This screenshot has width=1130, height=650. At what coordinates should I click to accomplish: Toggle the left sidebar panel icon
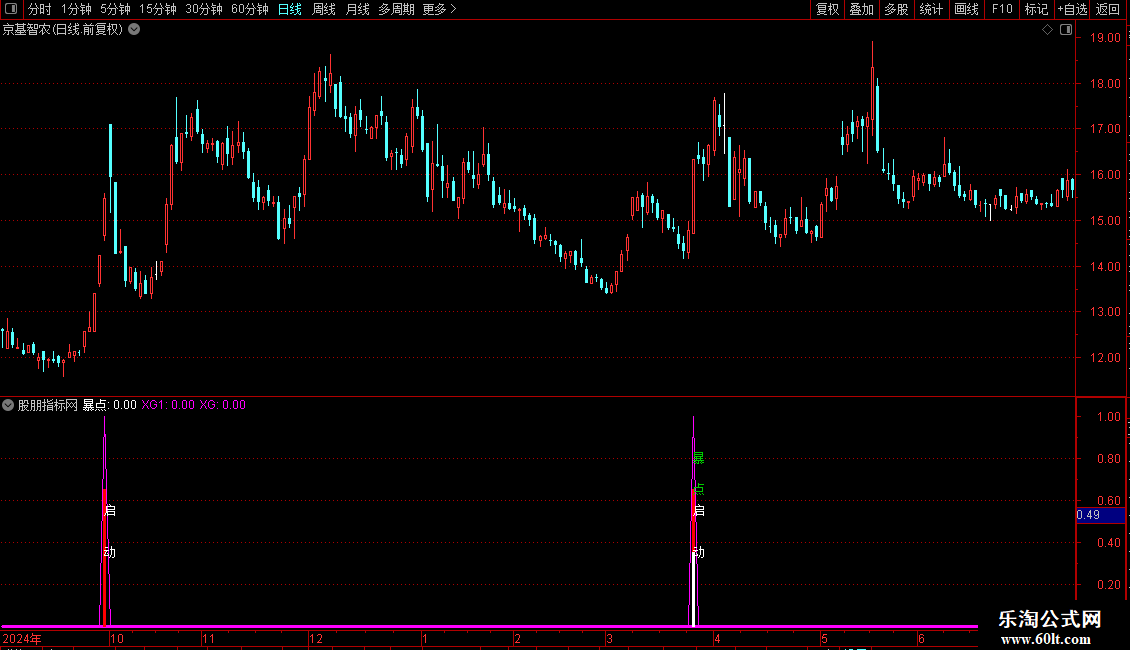click(x=11, y=9)
